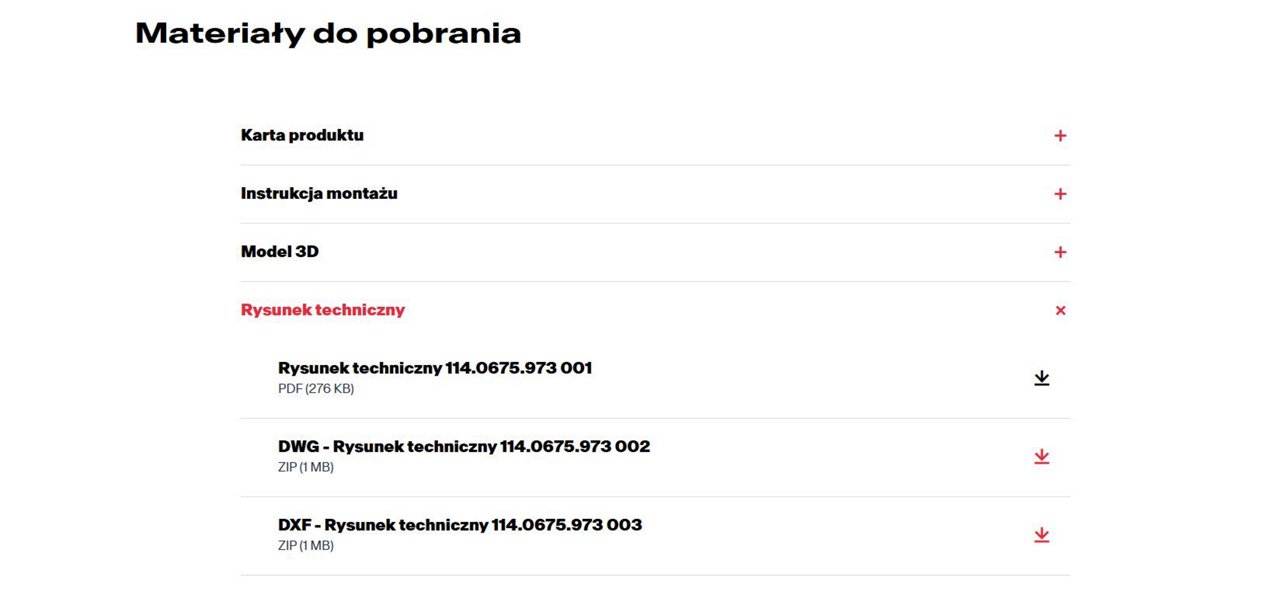The width and height of the screenshot is (1280, 603).
Task: Click the download arrow beside 114.0675.973 003
Action: [x=1042, y=534]
